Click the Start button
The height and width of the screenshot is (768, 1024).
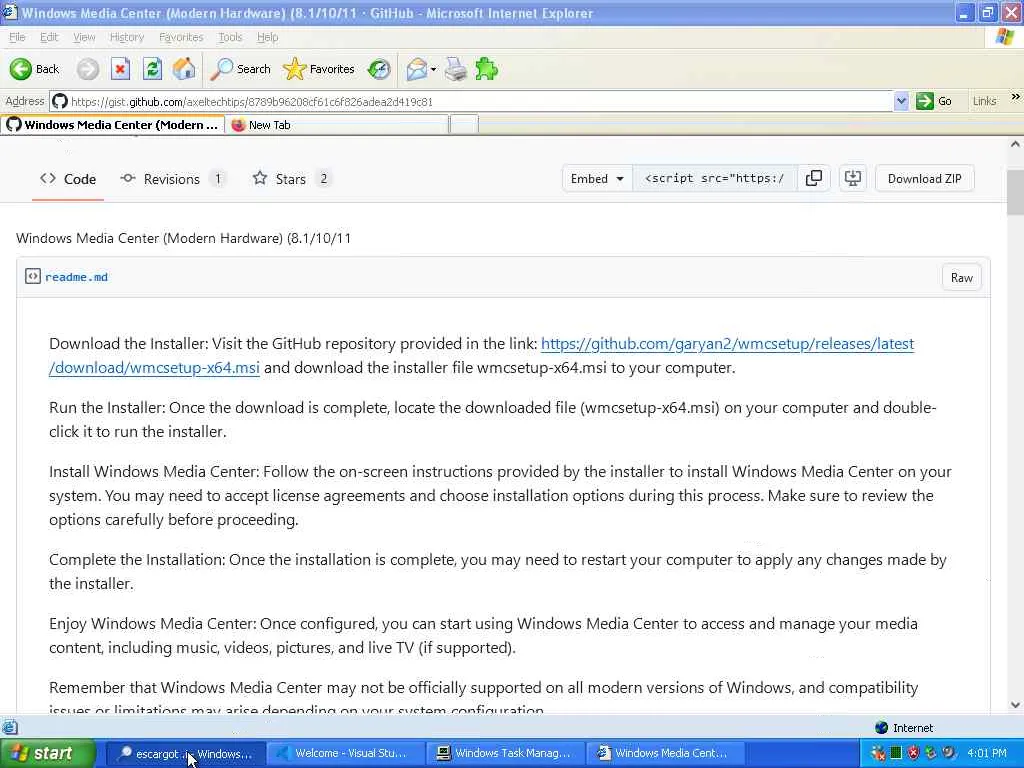(47, 753)
